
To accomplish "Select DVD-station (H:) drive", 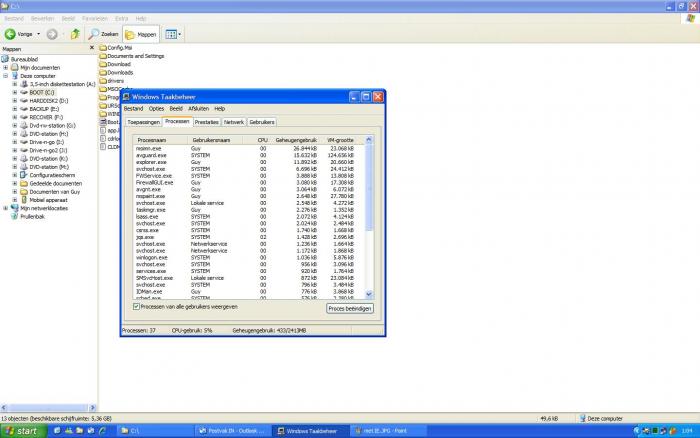I will tap(49, 134).
